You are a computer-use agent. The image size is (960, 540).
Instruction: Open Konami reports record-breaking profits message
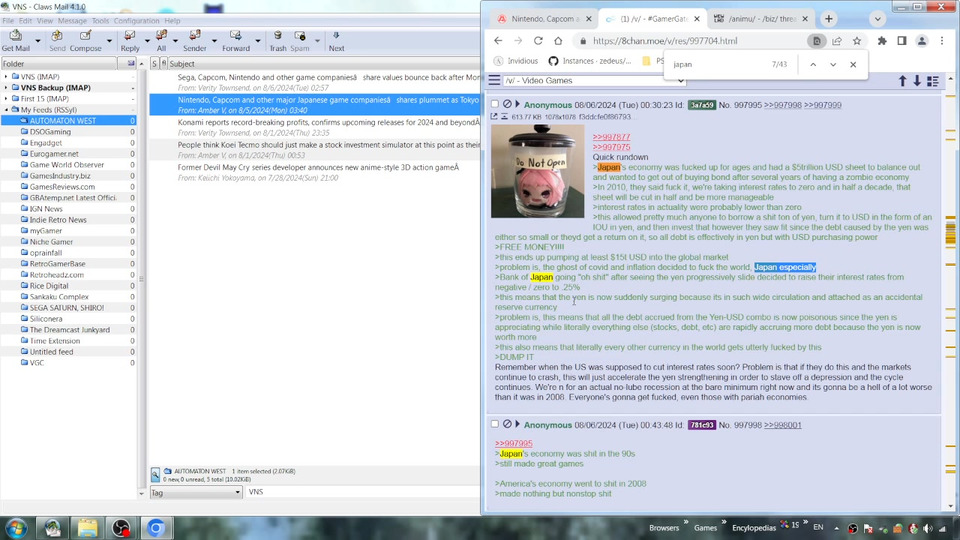[315, 127]
